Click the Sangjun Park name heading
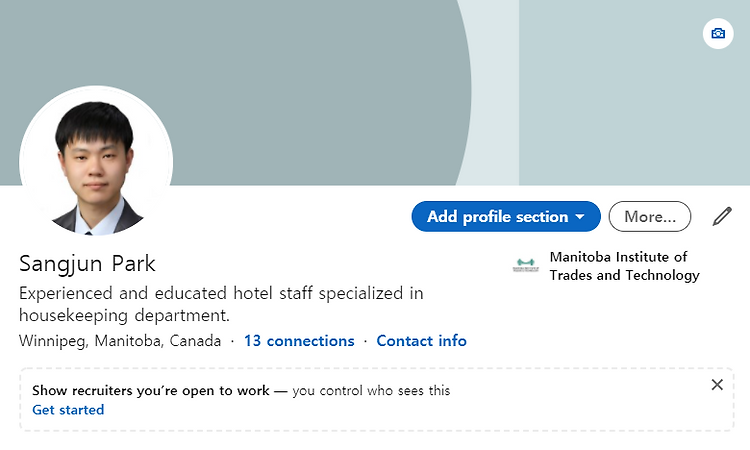This screenshot has width=750, height=450. coord(87,263)
